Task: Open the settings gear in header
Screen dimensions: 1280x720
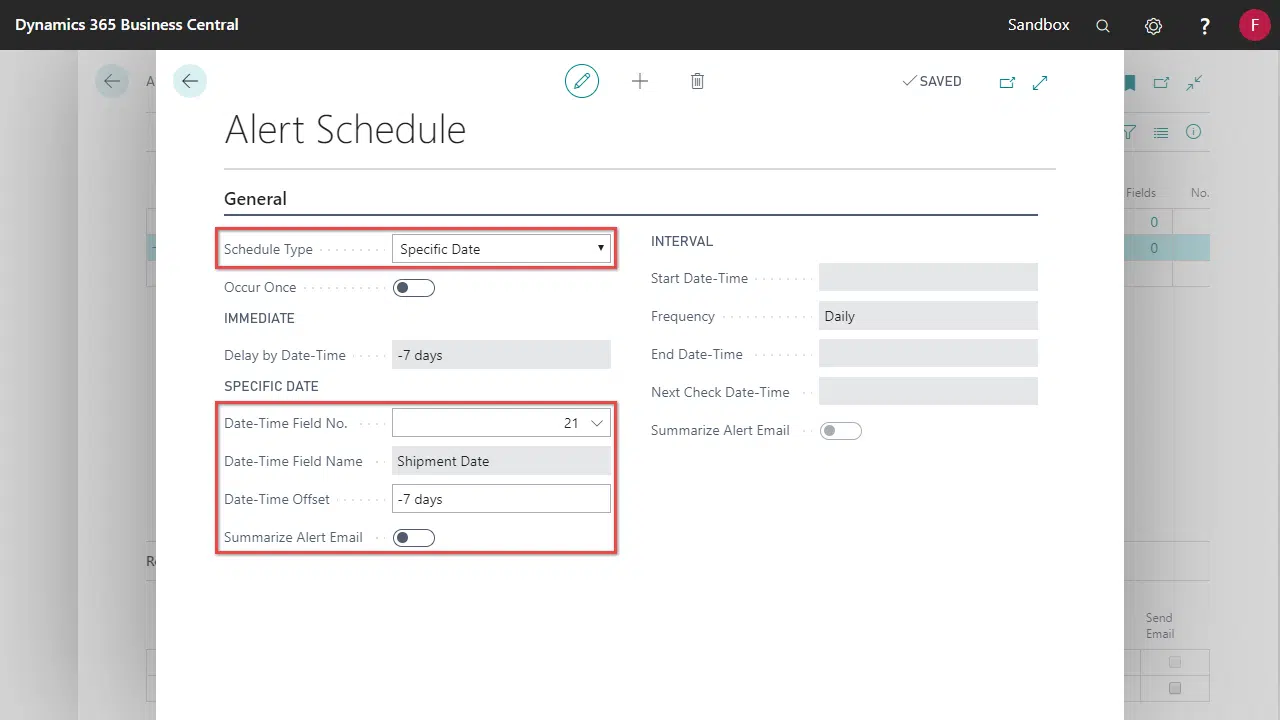Action: [1153, 26]
